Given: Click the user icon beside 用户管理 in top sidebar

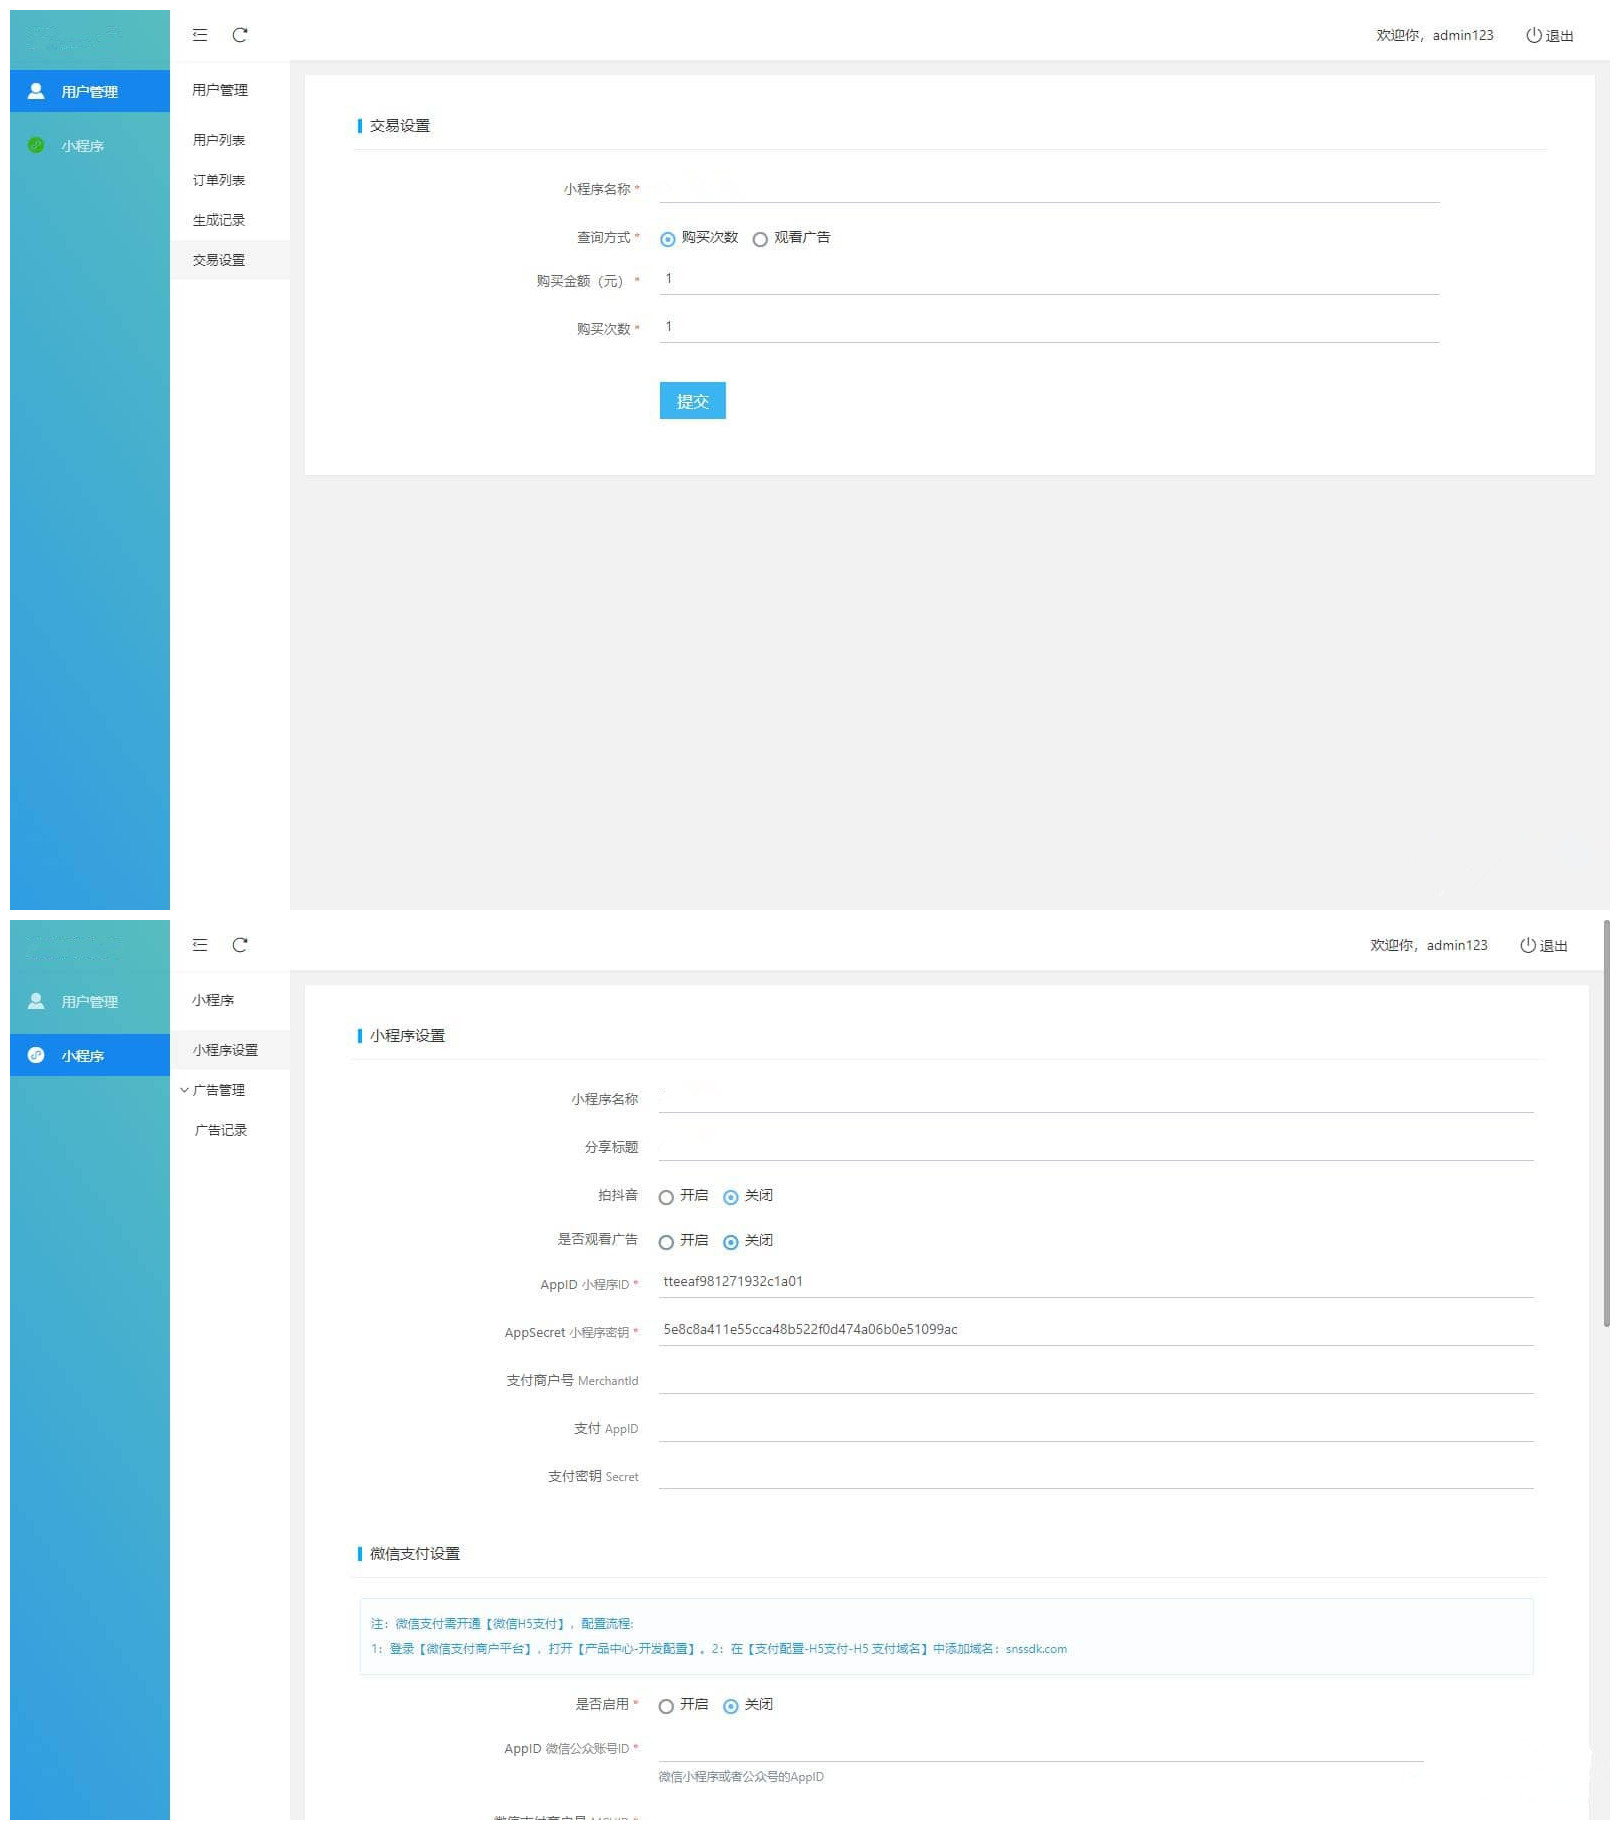Looking at the screenshot, I should tap(36, 91).
